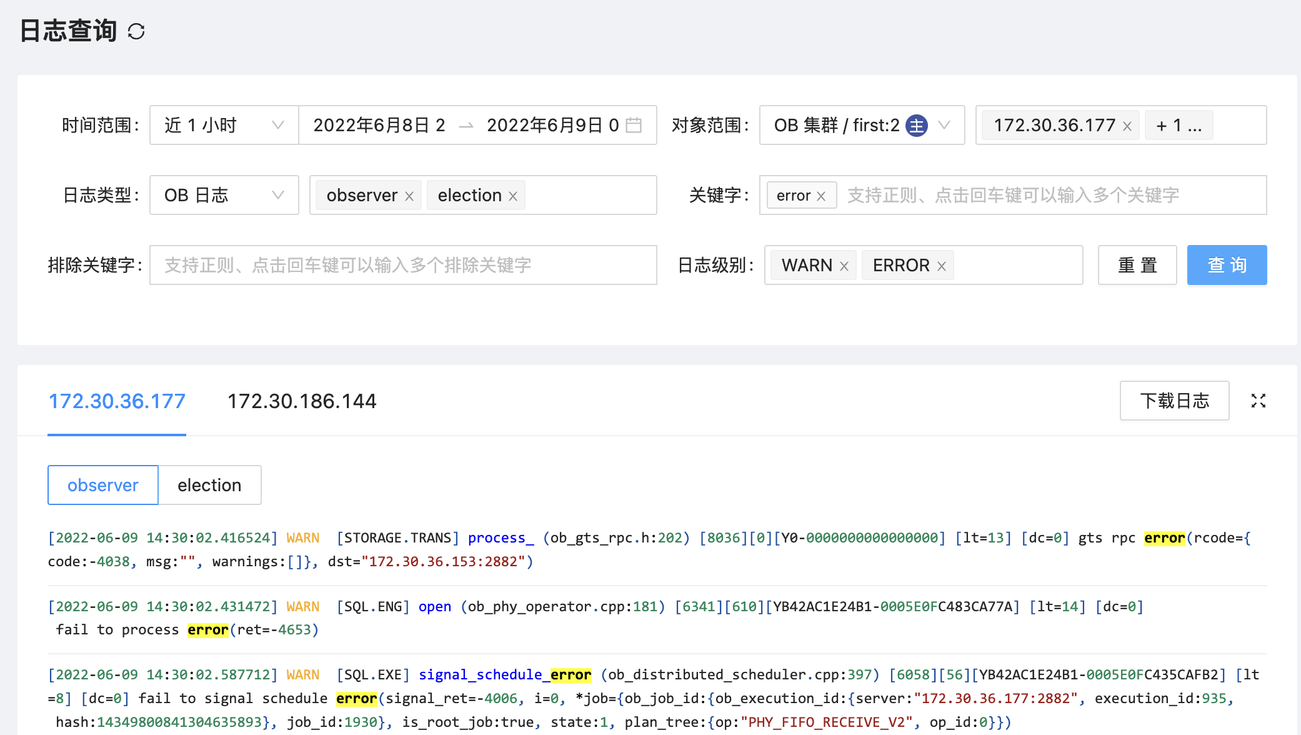This screenshot has height=735, width=1301.
Task: Click the 重置 reset button
Action: click(x=1137, y=265)
